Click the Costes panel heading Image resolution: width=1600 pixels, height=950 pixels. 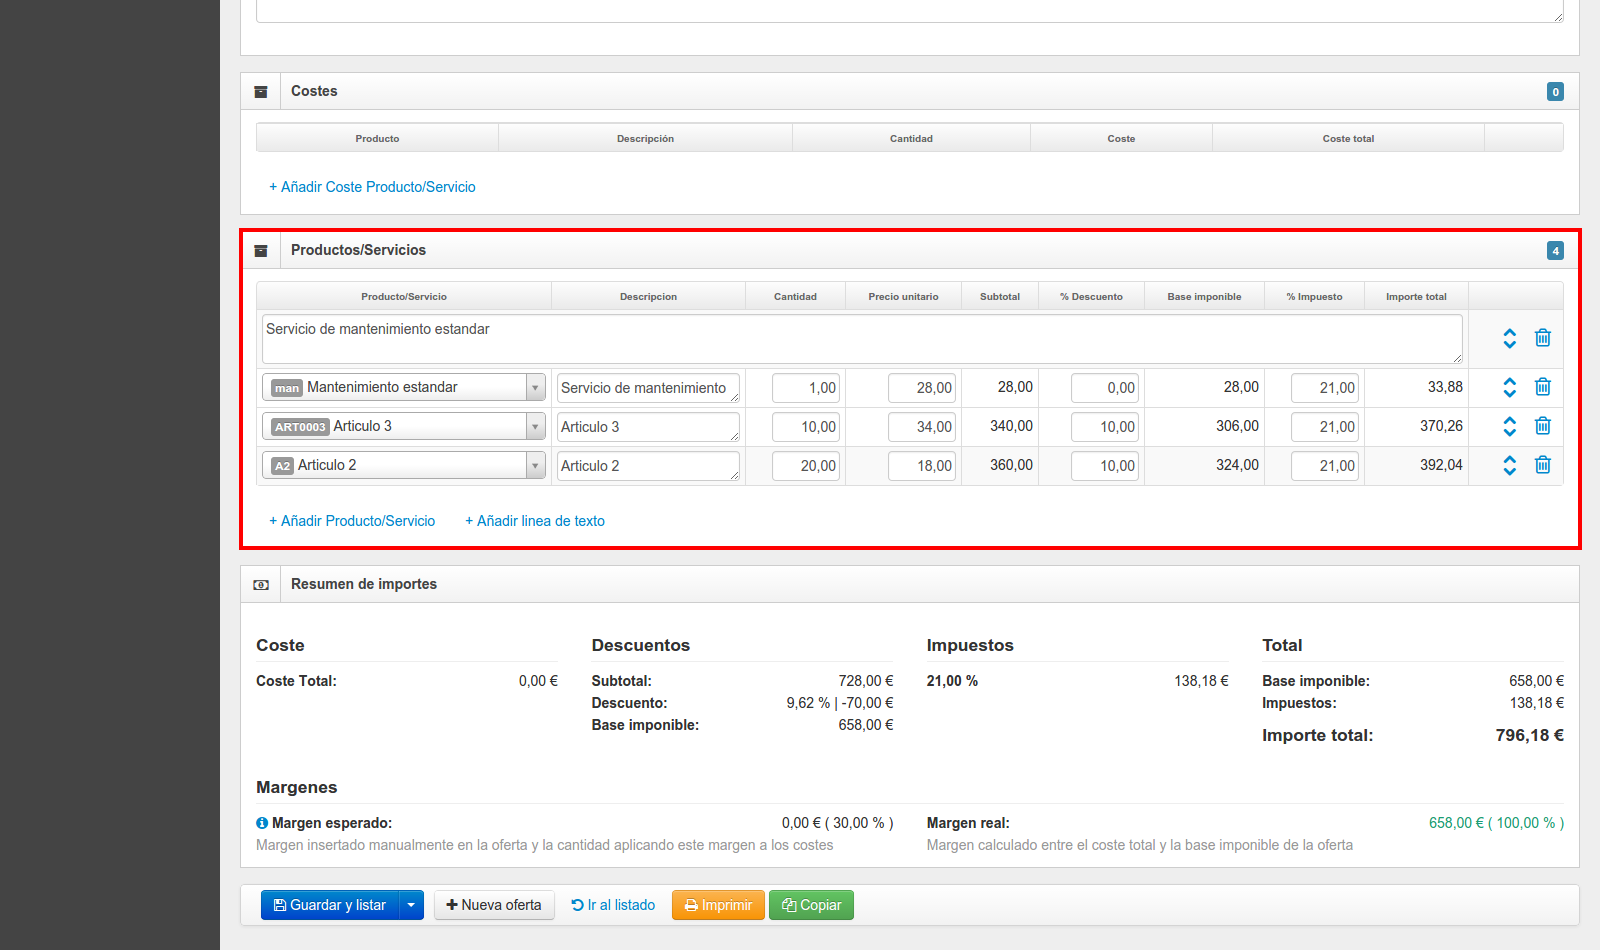314,91
